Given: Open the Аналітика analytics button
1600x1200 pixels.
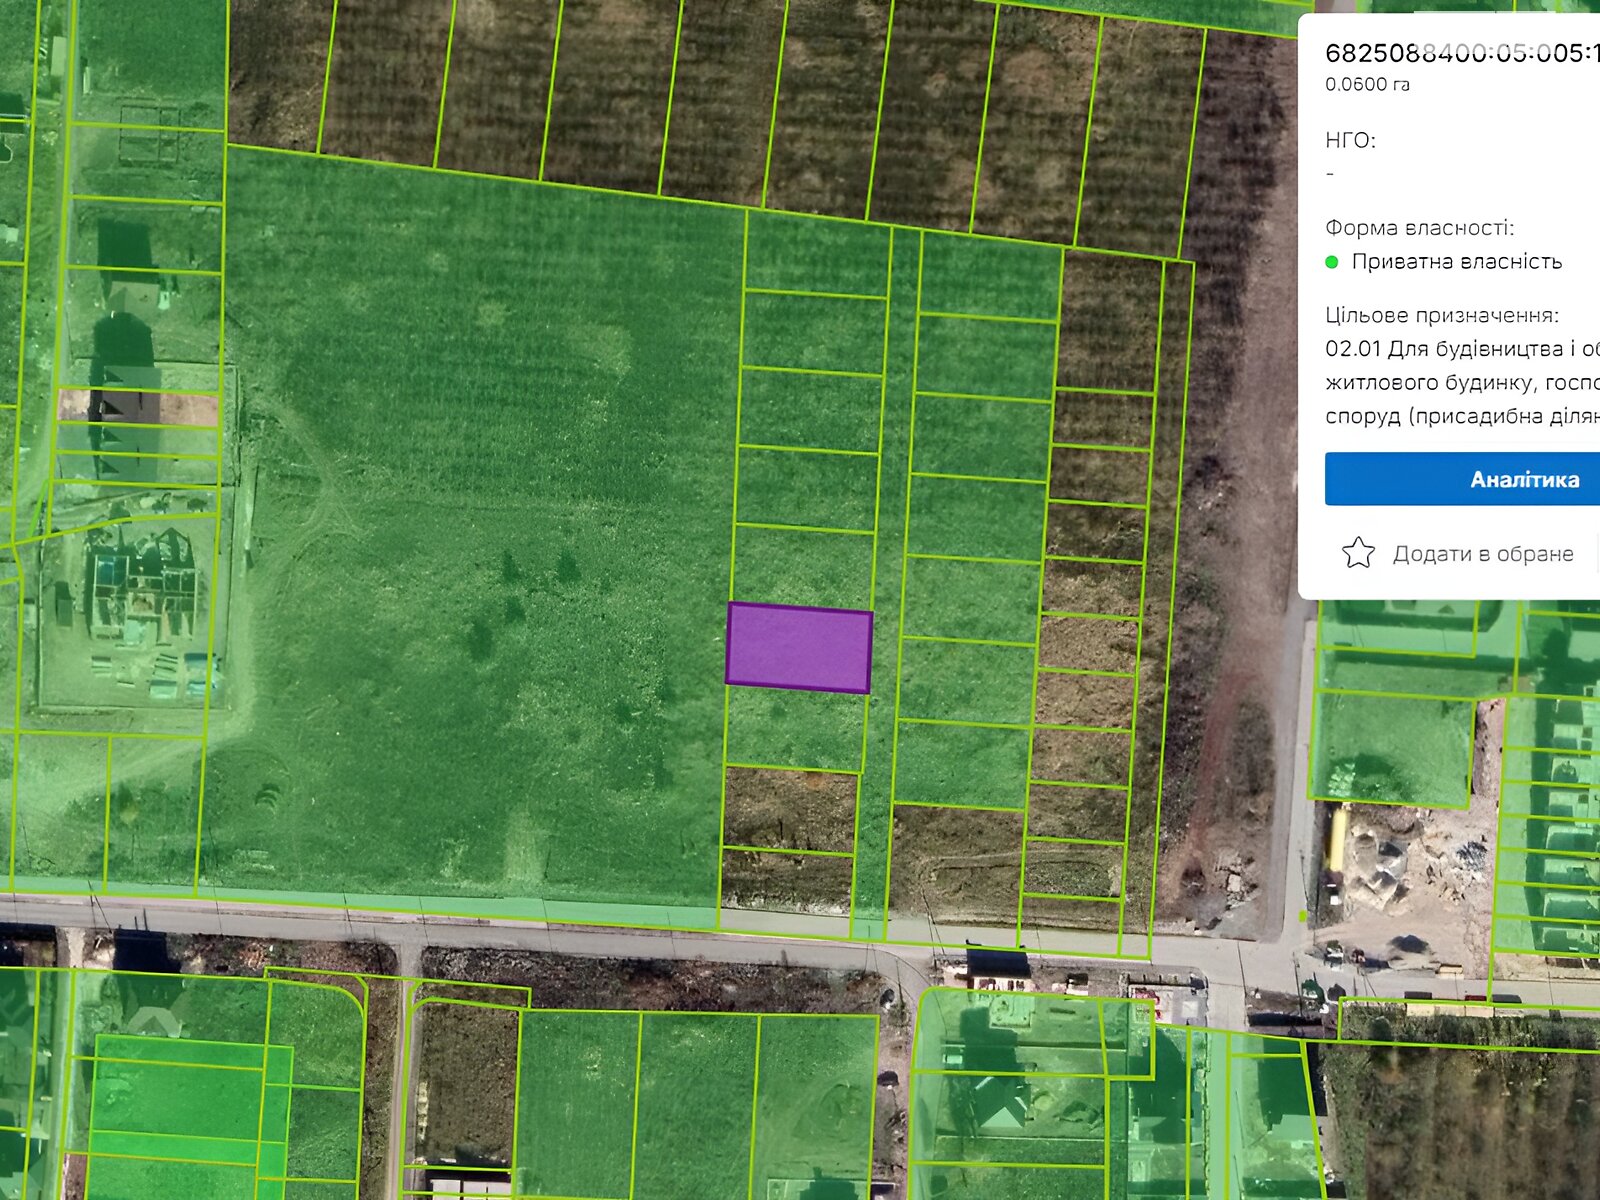Looking at the screenshot, I should (x=1462, y=479).
